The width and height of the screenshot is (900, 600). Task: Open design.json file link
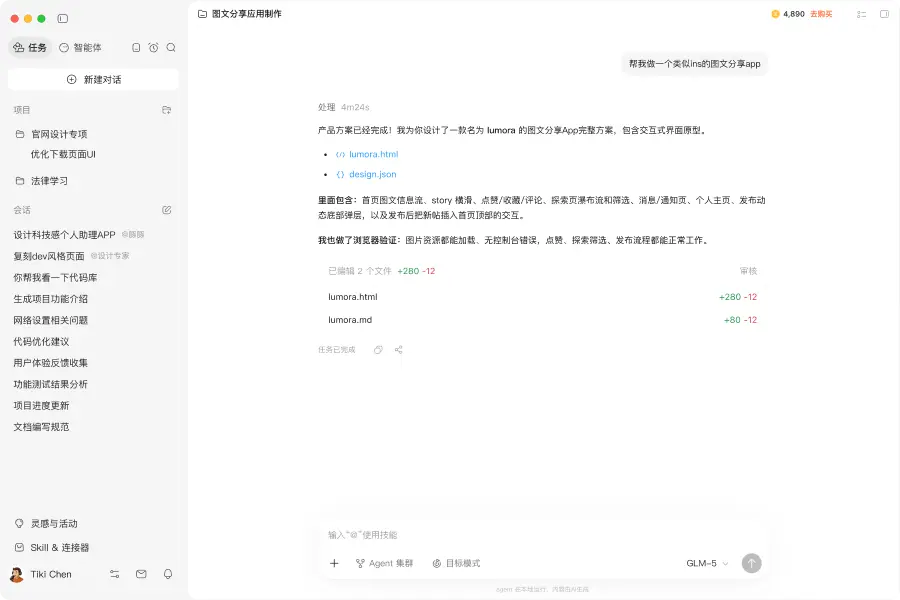pyautogui.click(x=373, y=175)
